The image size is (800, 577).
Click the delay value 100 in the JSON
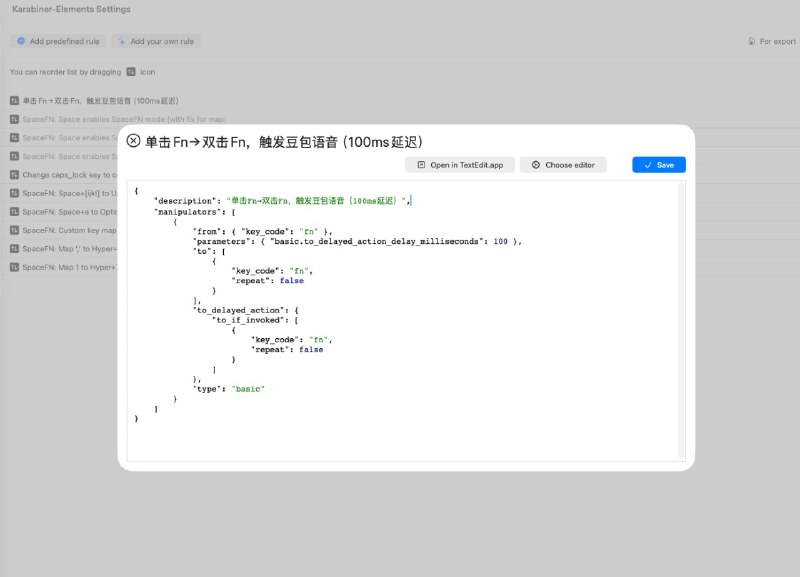click(x=501, y=241)
